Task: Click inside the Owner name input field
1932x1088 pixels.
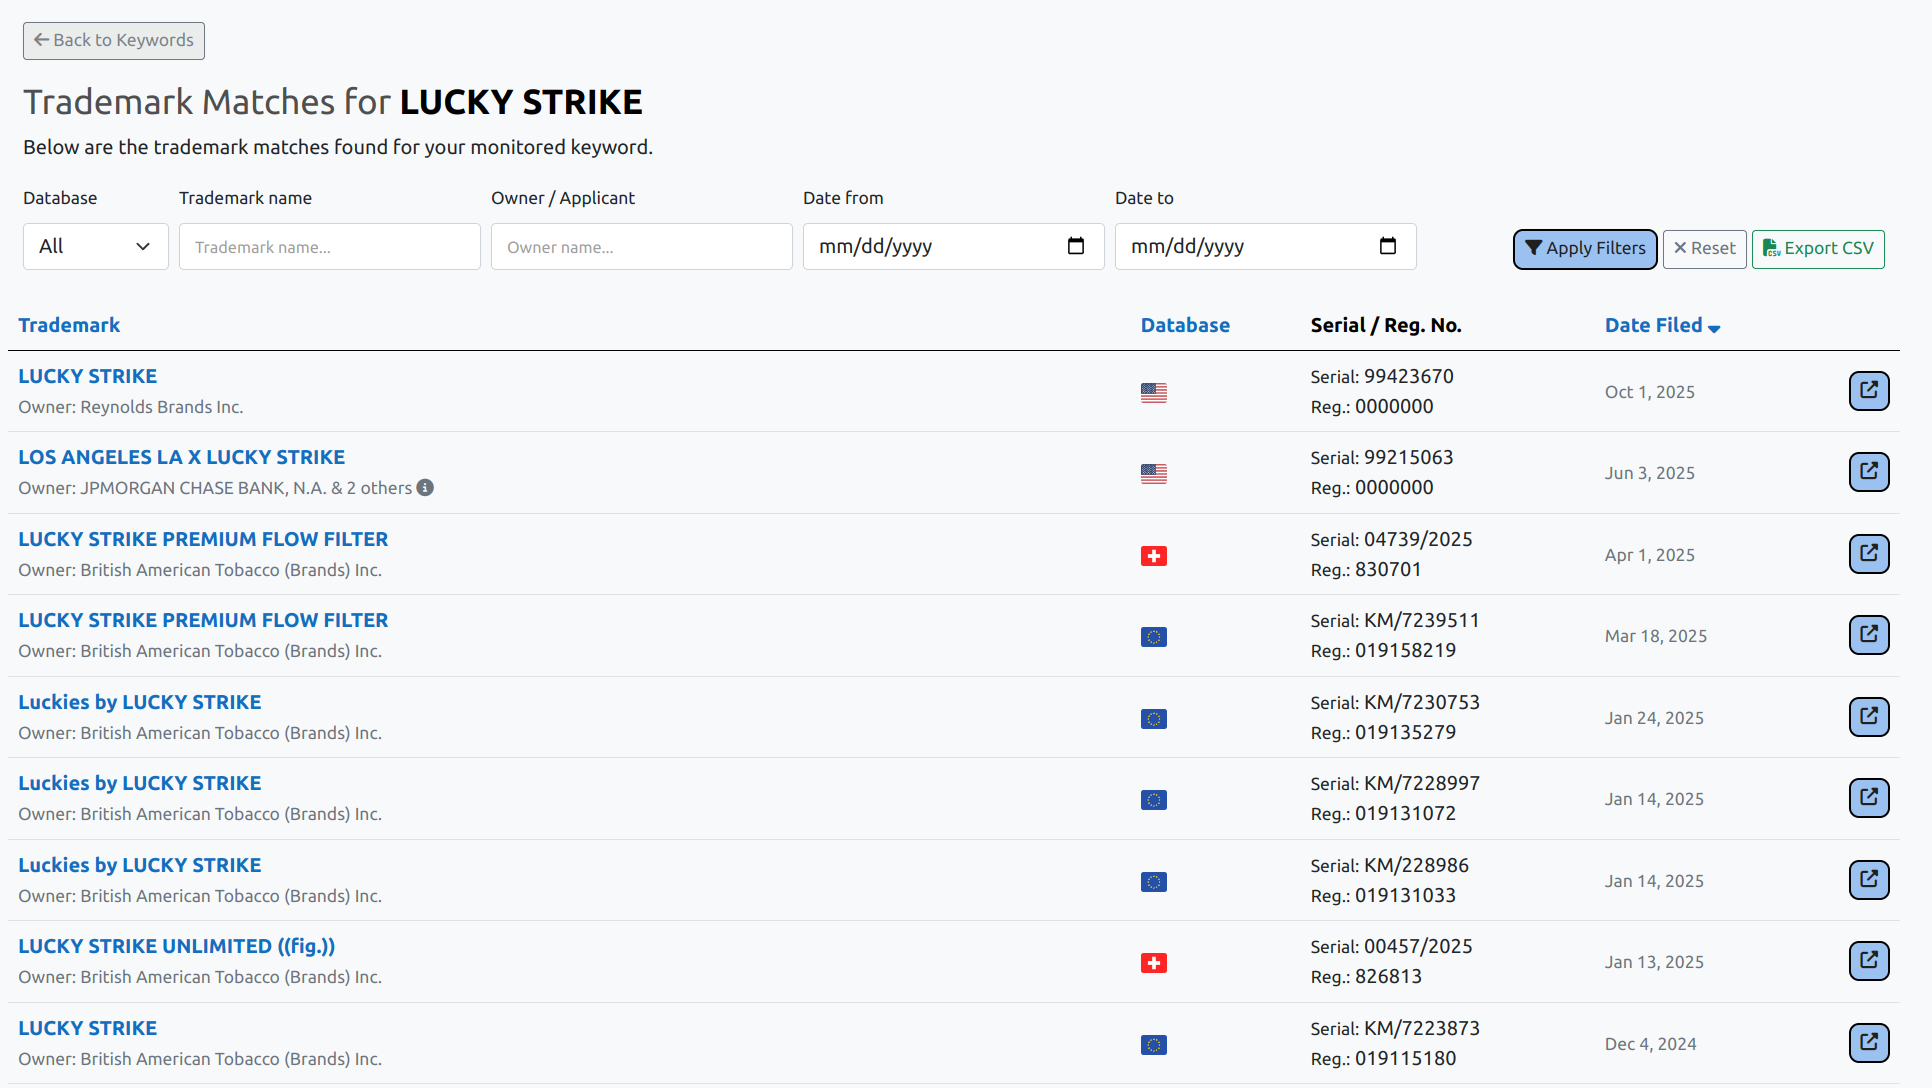Action: (x=641, y=246)
